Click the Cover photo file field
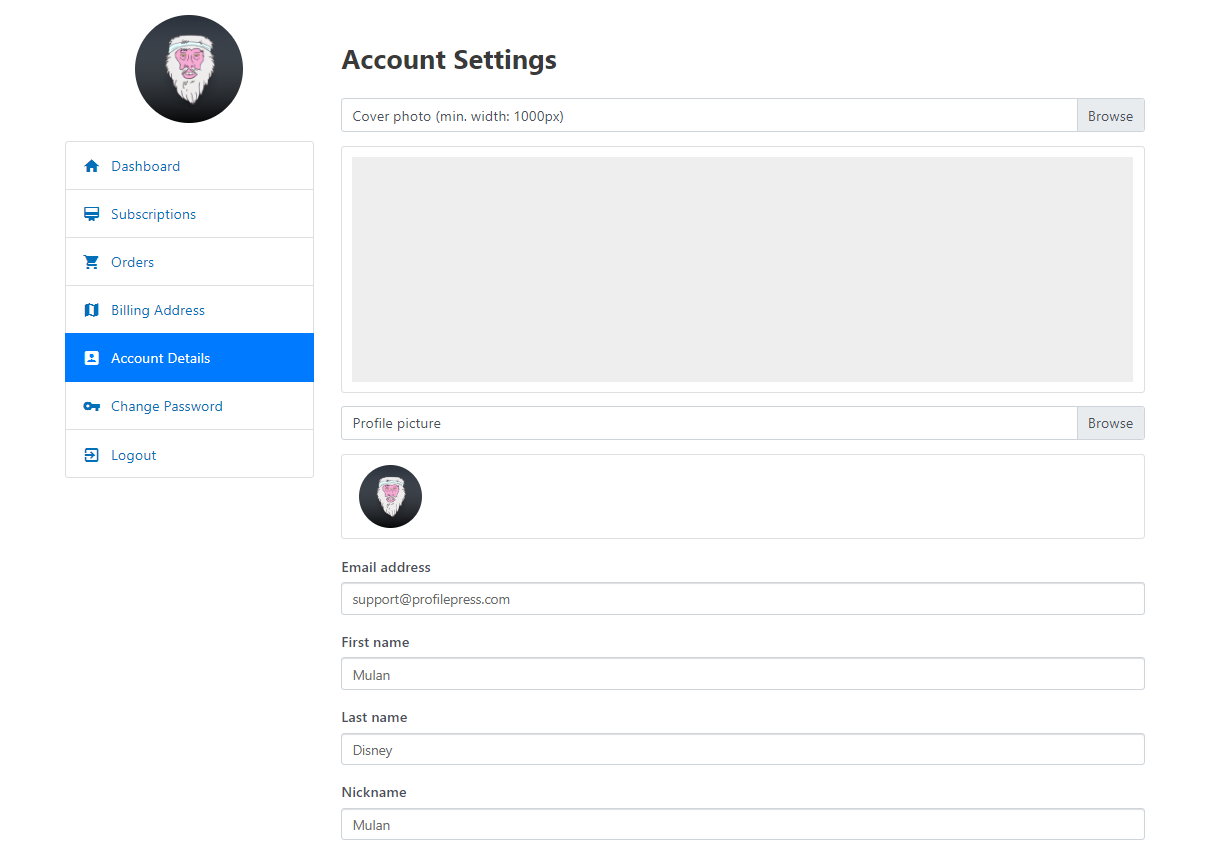The width and height of the screenshot is (1209, 860). tap(709, 116)
